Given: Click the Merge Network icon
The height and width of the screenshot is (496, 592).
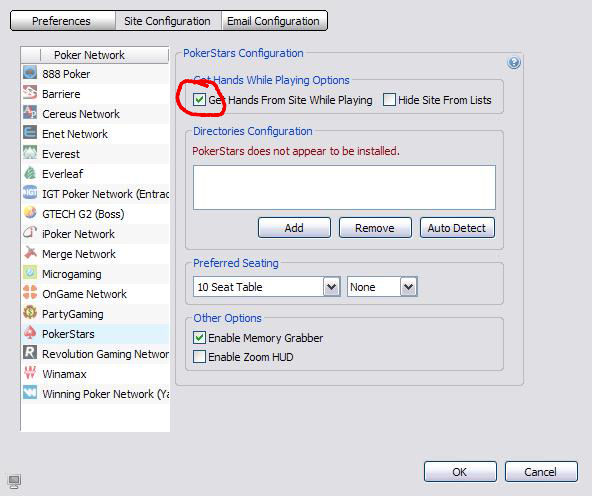Looking at the screenshot, I should click(30, 253).
